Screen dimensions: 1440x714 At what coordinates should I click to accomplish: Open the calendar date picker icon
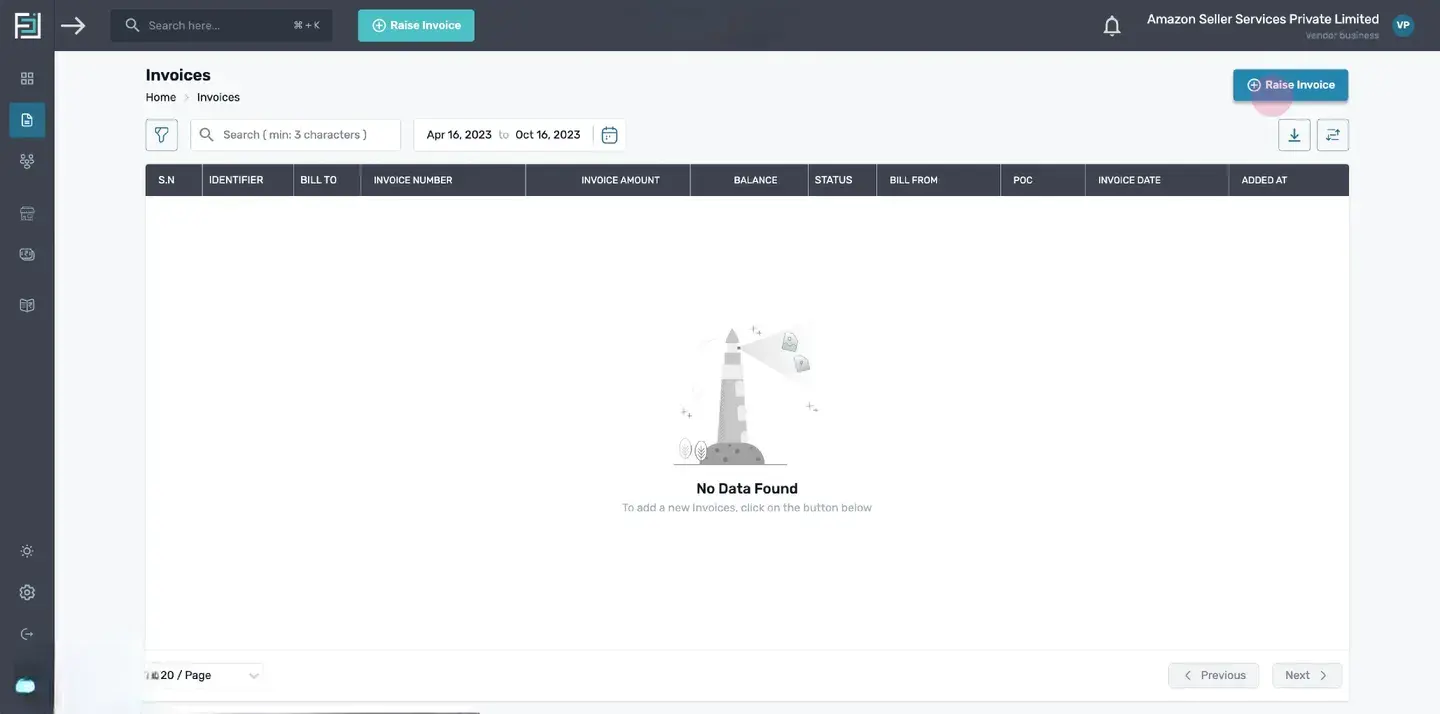pyautogui.click(x=609, y=135)
